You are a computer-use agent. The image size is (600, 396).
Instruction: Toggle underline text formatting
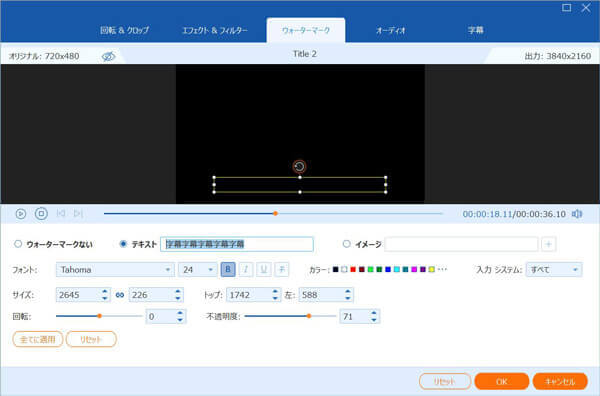point(264,270)
